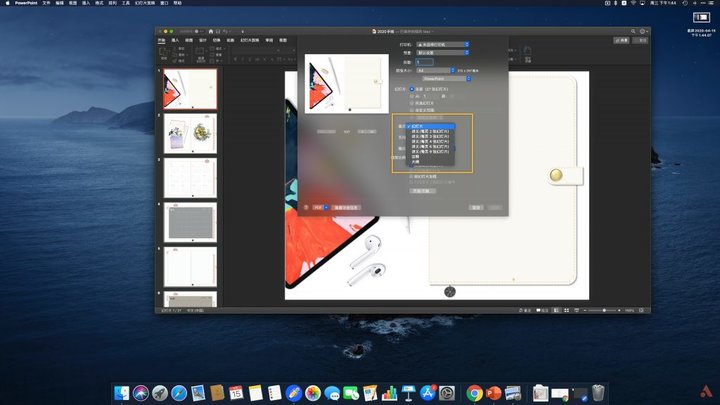720x405 pixels.
Task: Launch Safari from the Dock
Action: tap(179, 393)
